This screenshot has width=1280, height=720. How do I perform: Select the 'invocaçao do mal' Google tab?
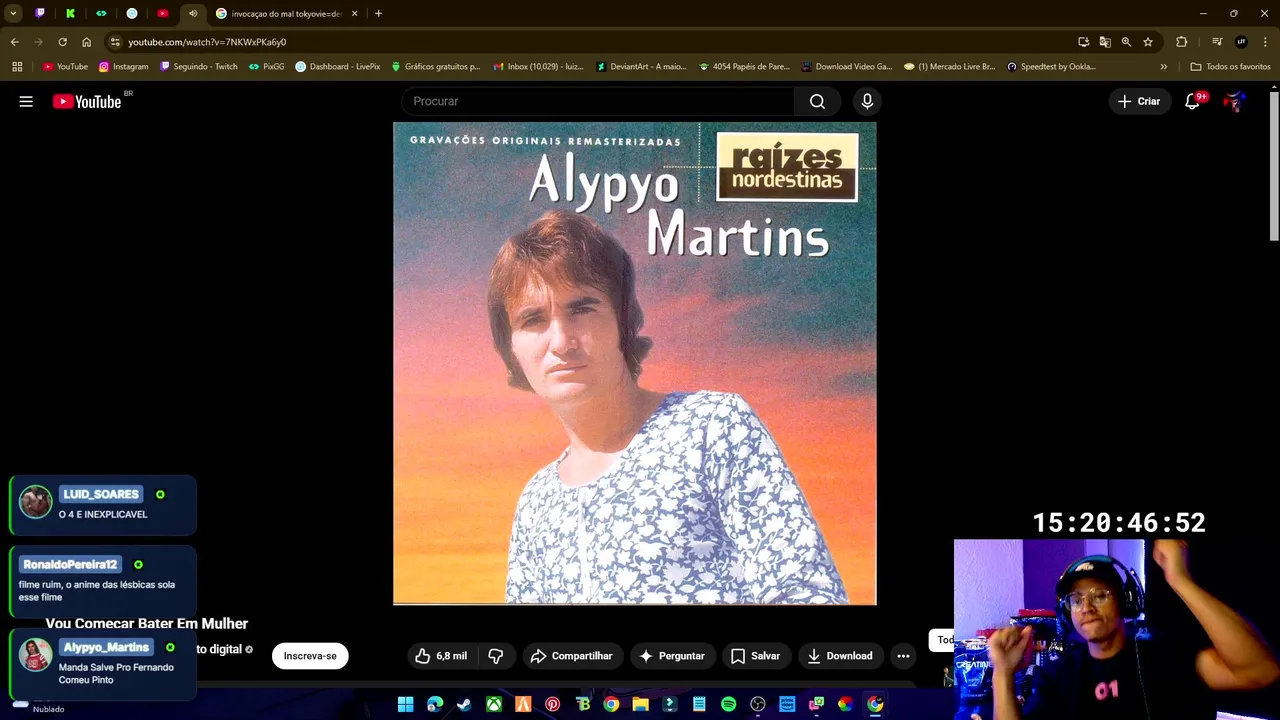(x=285, y=14)
